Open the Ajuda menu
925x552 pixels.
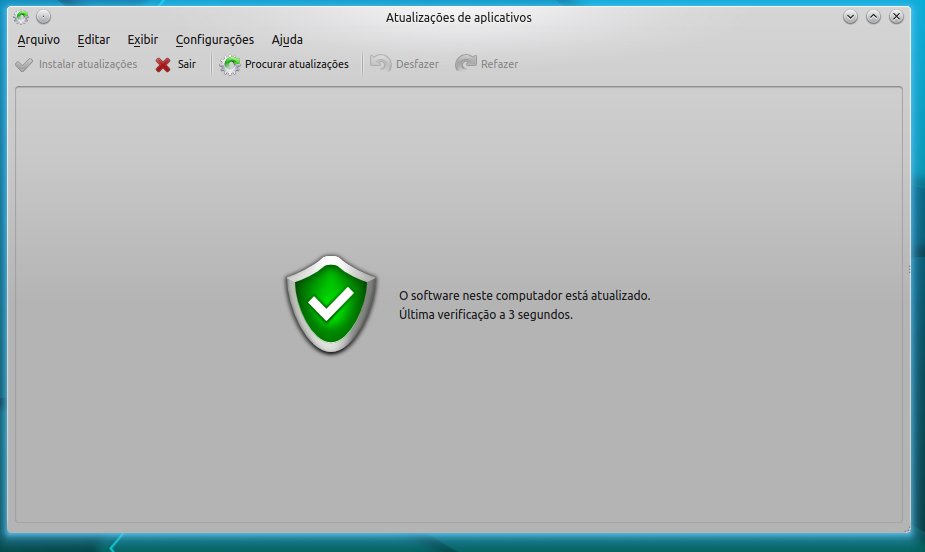(287, 40)
